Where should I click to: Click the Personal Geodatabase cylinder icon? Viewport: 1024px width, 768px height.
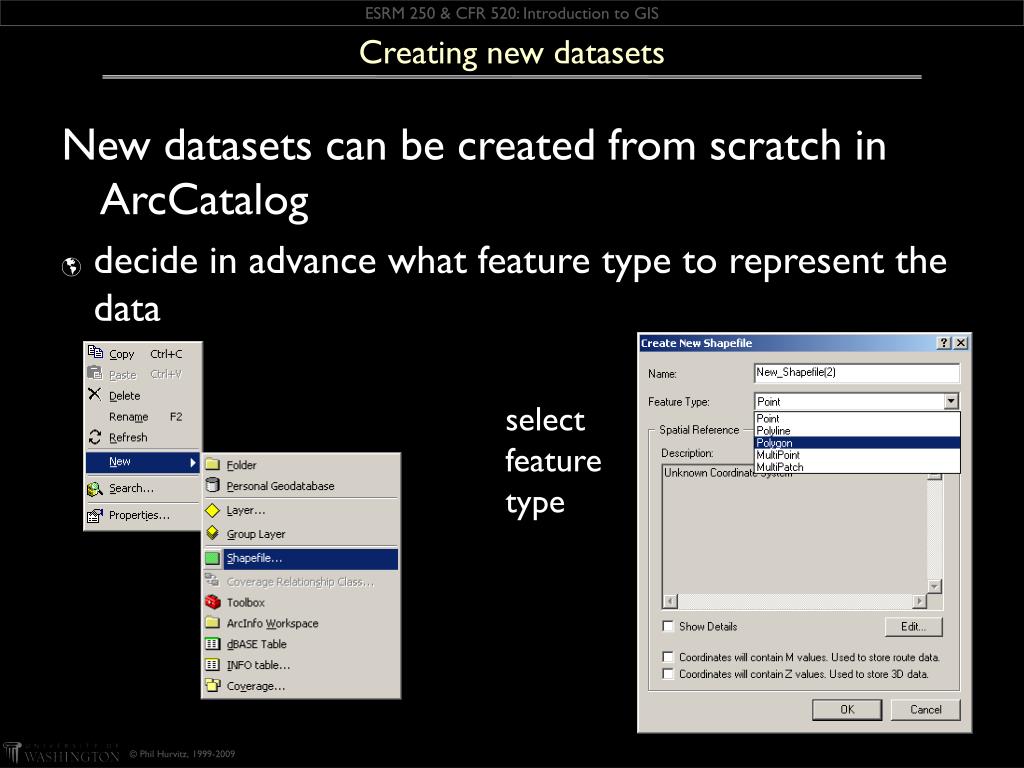[x=212, y=485]
